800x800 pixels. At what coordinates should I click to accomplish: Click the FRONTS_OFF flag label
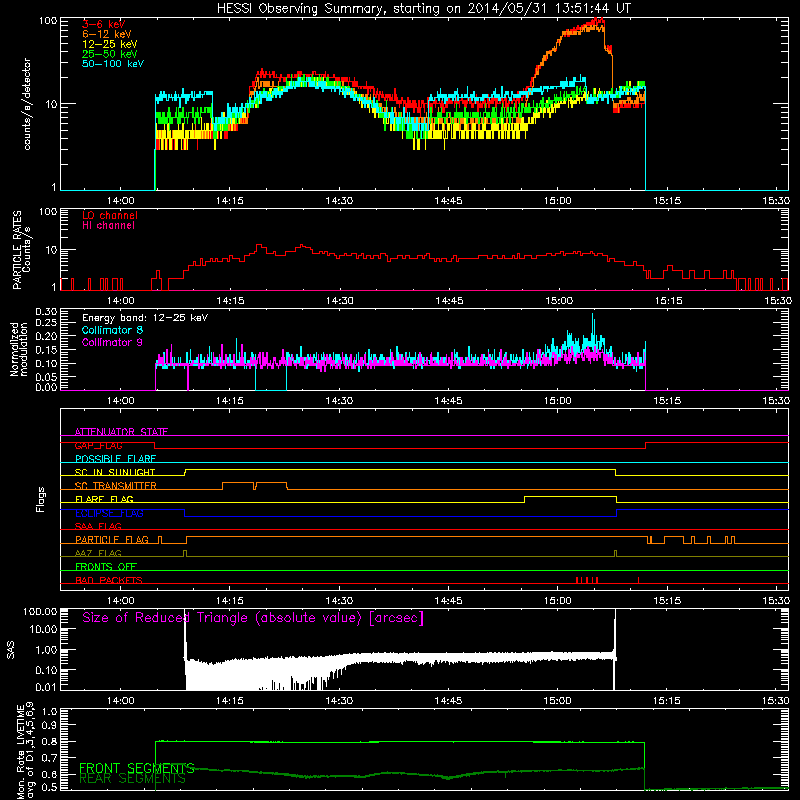[x=106, y=567]
